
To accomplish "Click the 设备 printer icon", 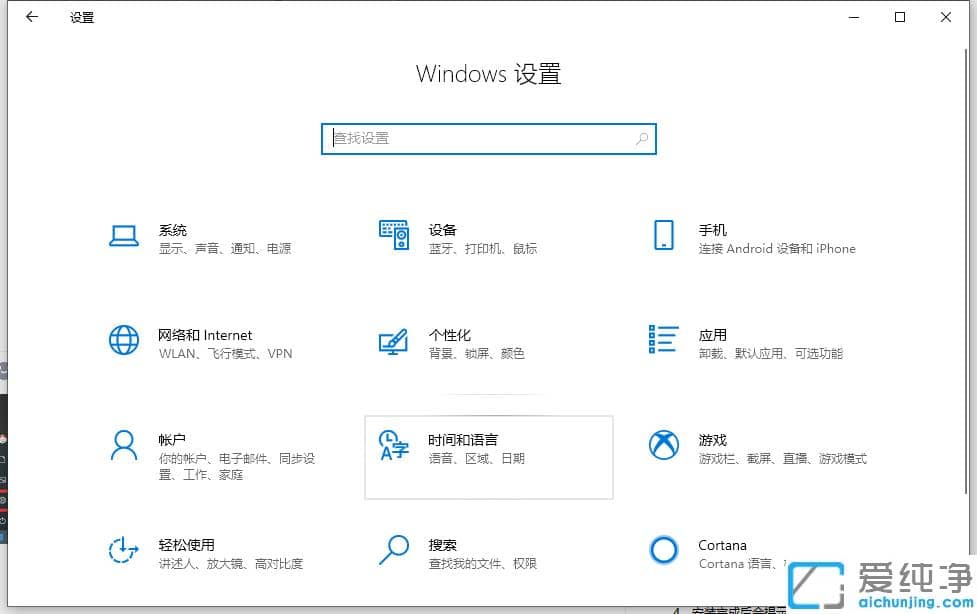I will point(394,236).
